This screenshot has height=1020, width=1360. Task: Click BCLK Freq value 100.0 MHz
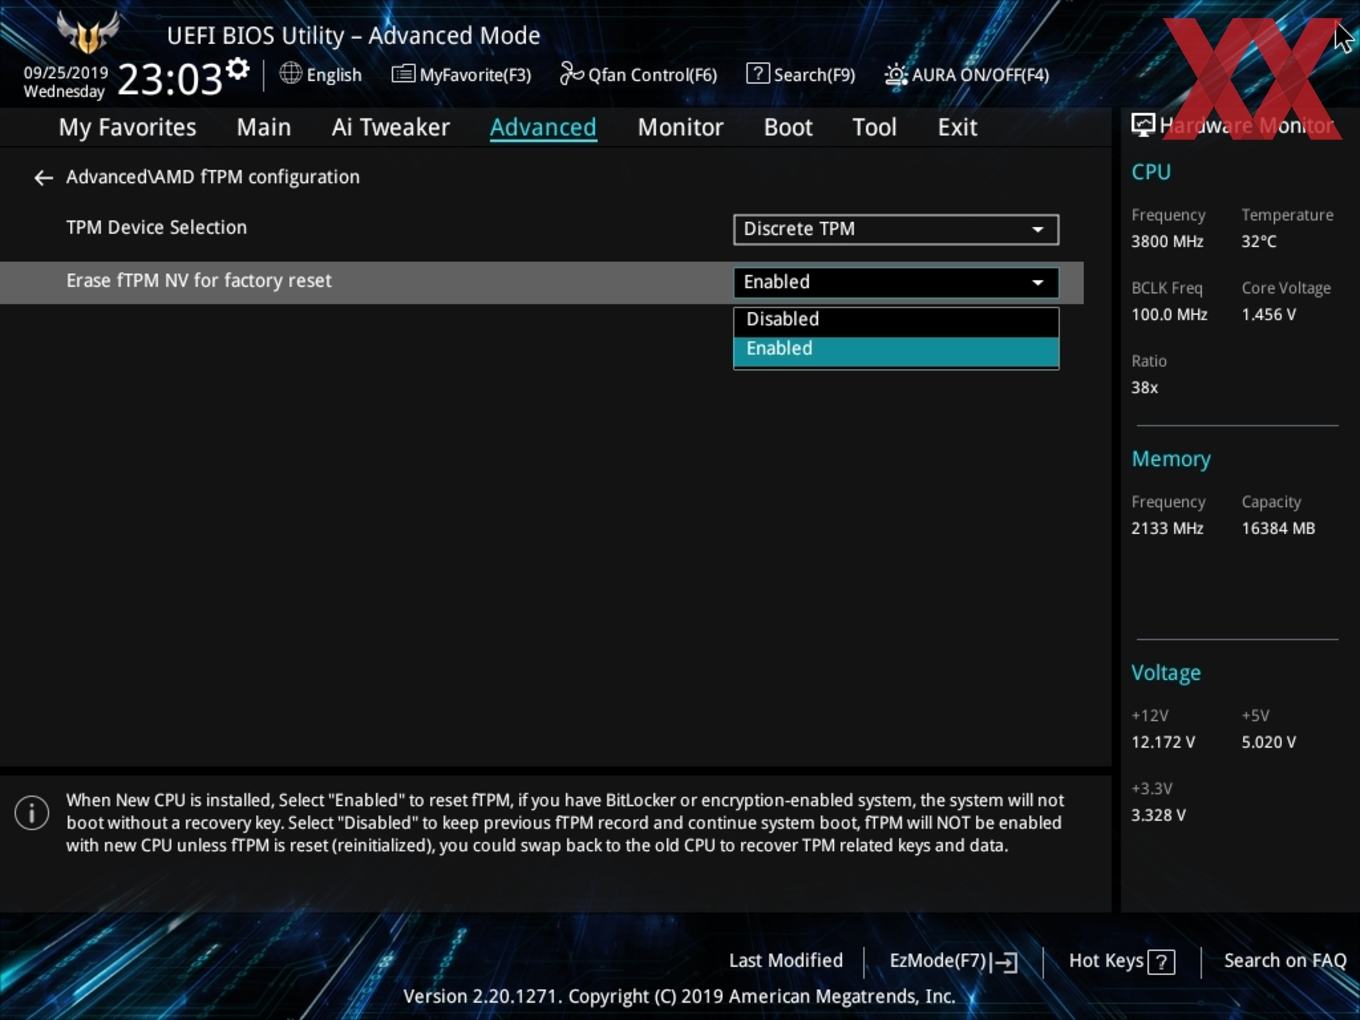pos(1169,315)
